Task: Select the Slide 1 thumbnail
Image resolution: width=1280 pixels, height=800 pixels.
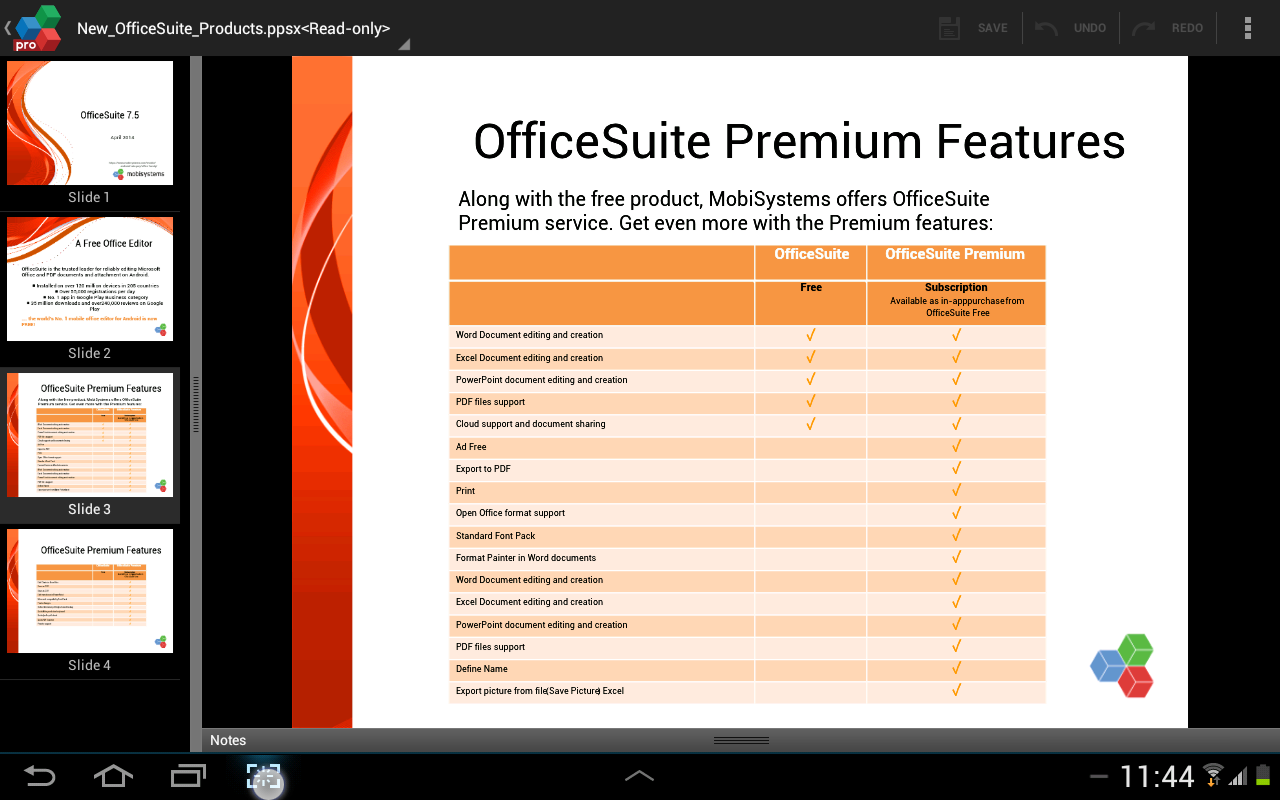Action: click(x=90, y=123)
